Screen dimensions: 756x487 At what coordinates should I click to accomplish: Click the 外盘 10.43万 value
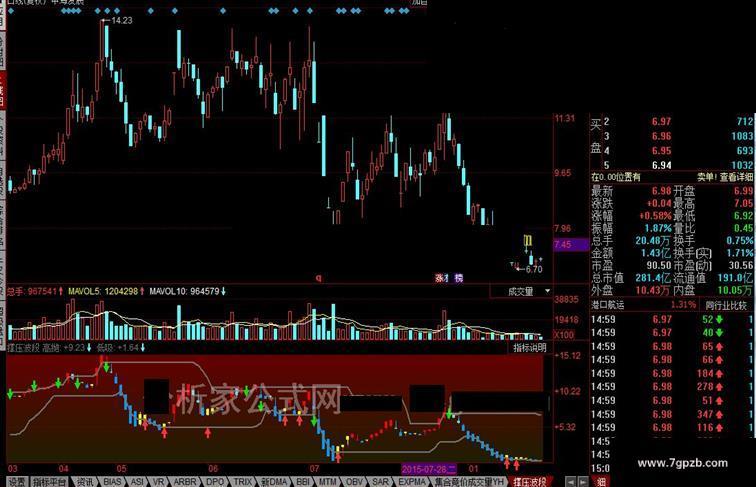click(653, 290)
